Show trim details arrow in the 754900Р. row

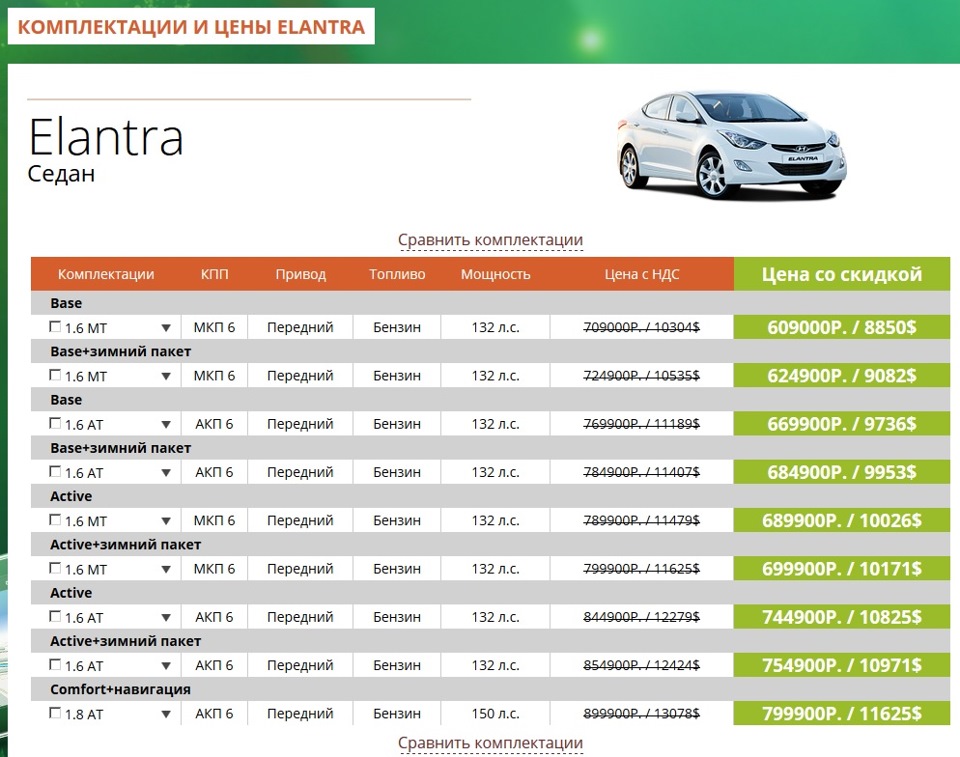click(x=166, y=666)
